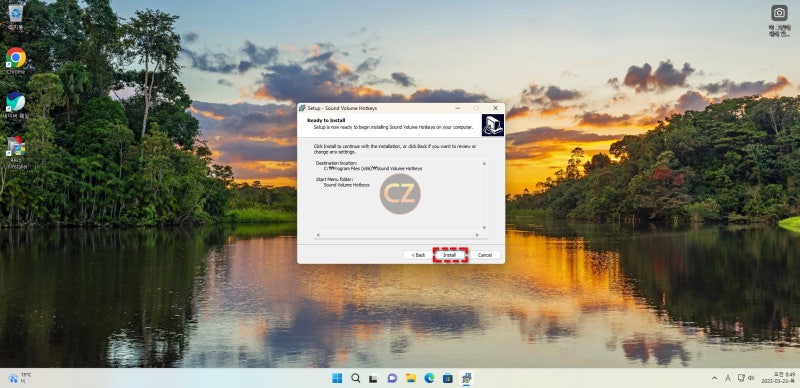
Task: Minimize the Setup window
Action: pyautogui.click(x=457, y=108)
